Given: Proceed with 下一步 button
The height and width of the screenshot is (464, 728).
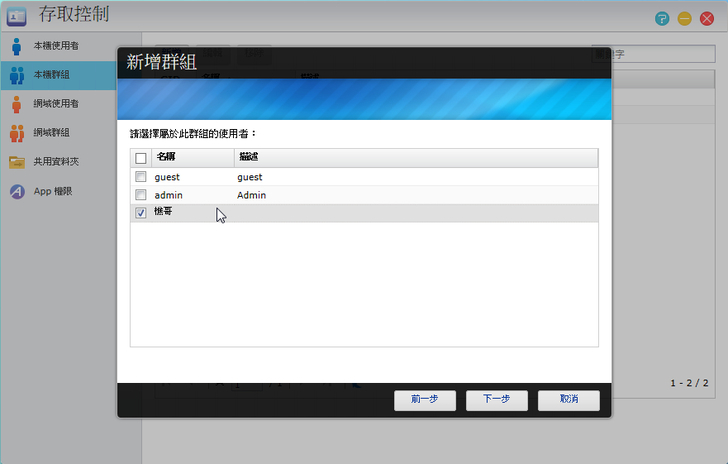Looking at the screenshot, I should click(x=497, y=400).
